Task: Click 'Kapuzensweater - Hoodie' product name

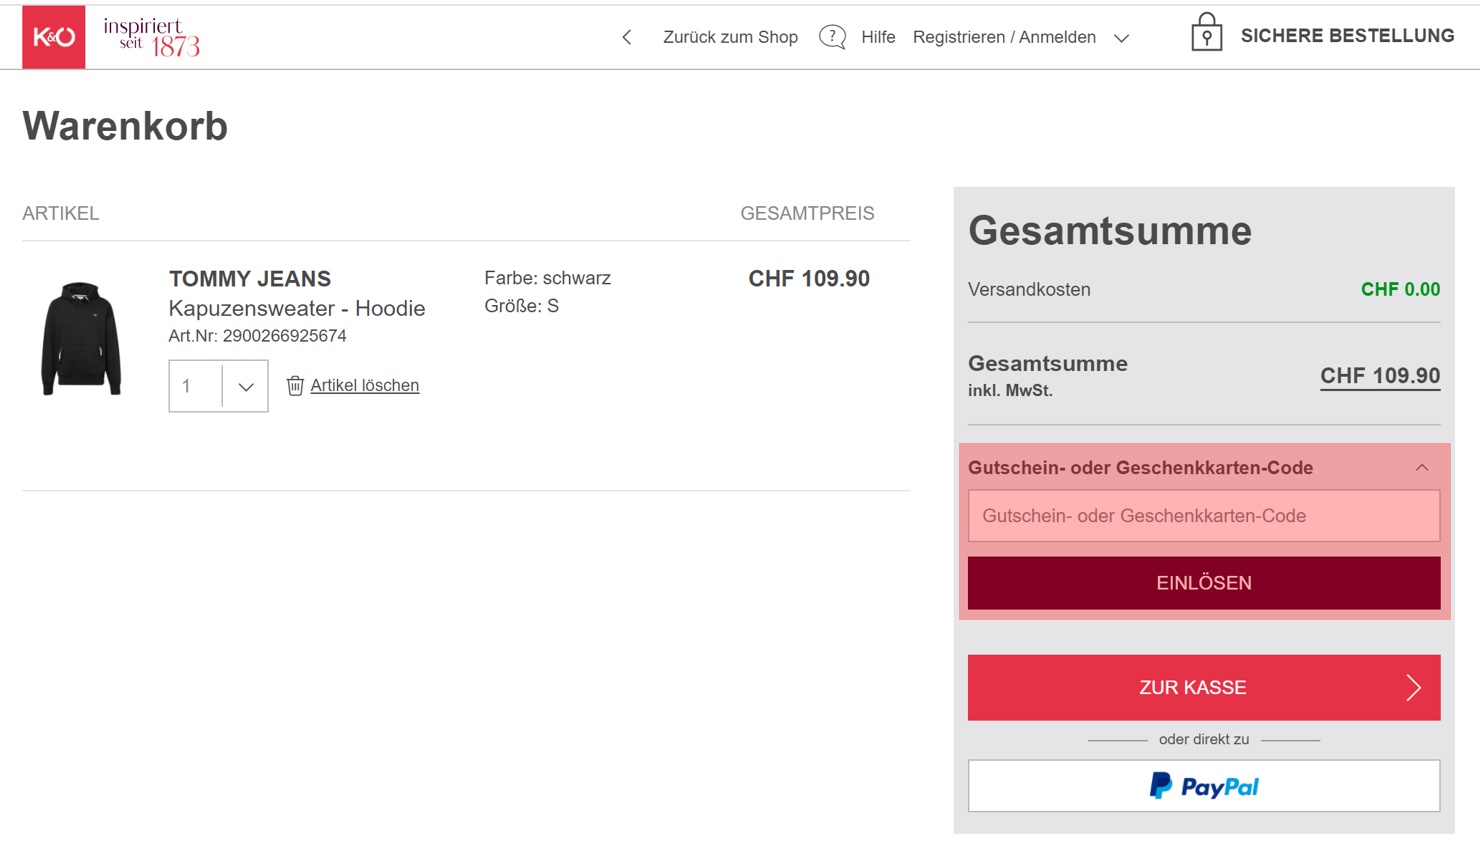Action: tap(297, 308)
